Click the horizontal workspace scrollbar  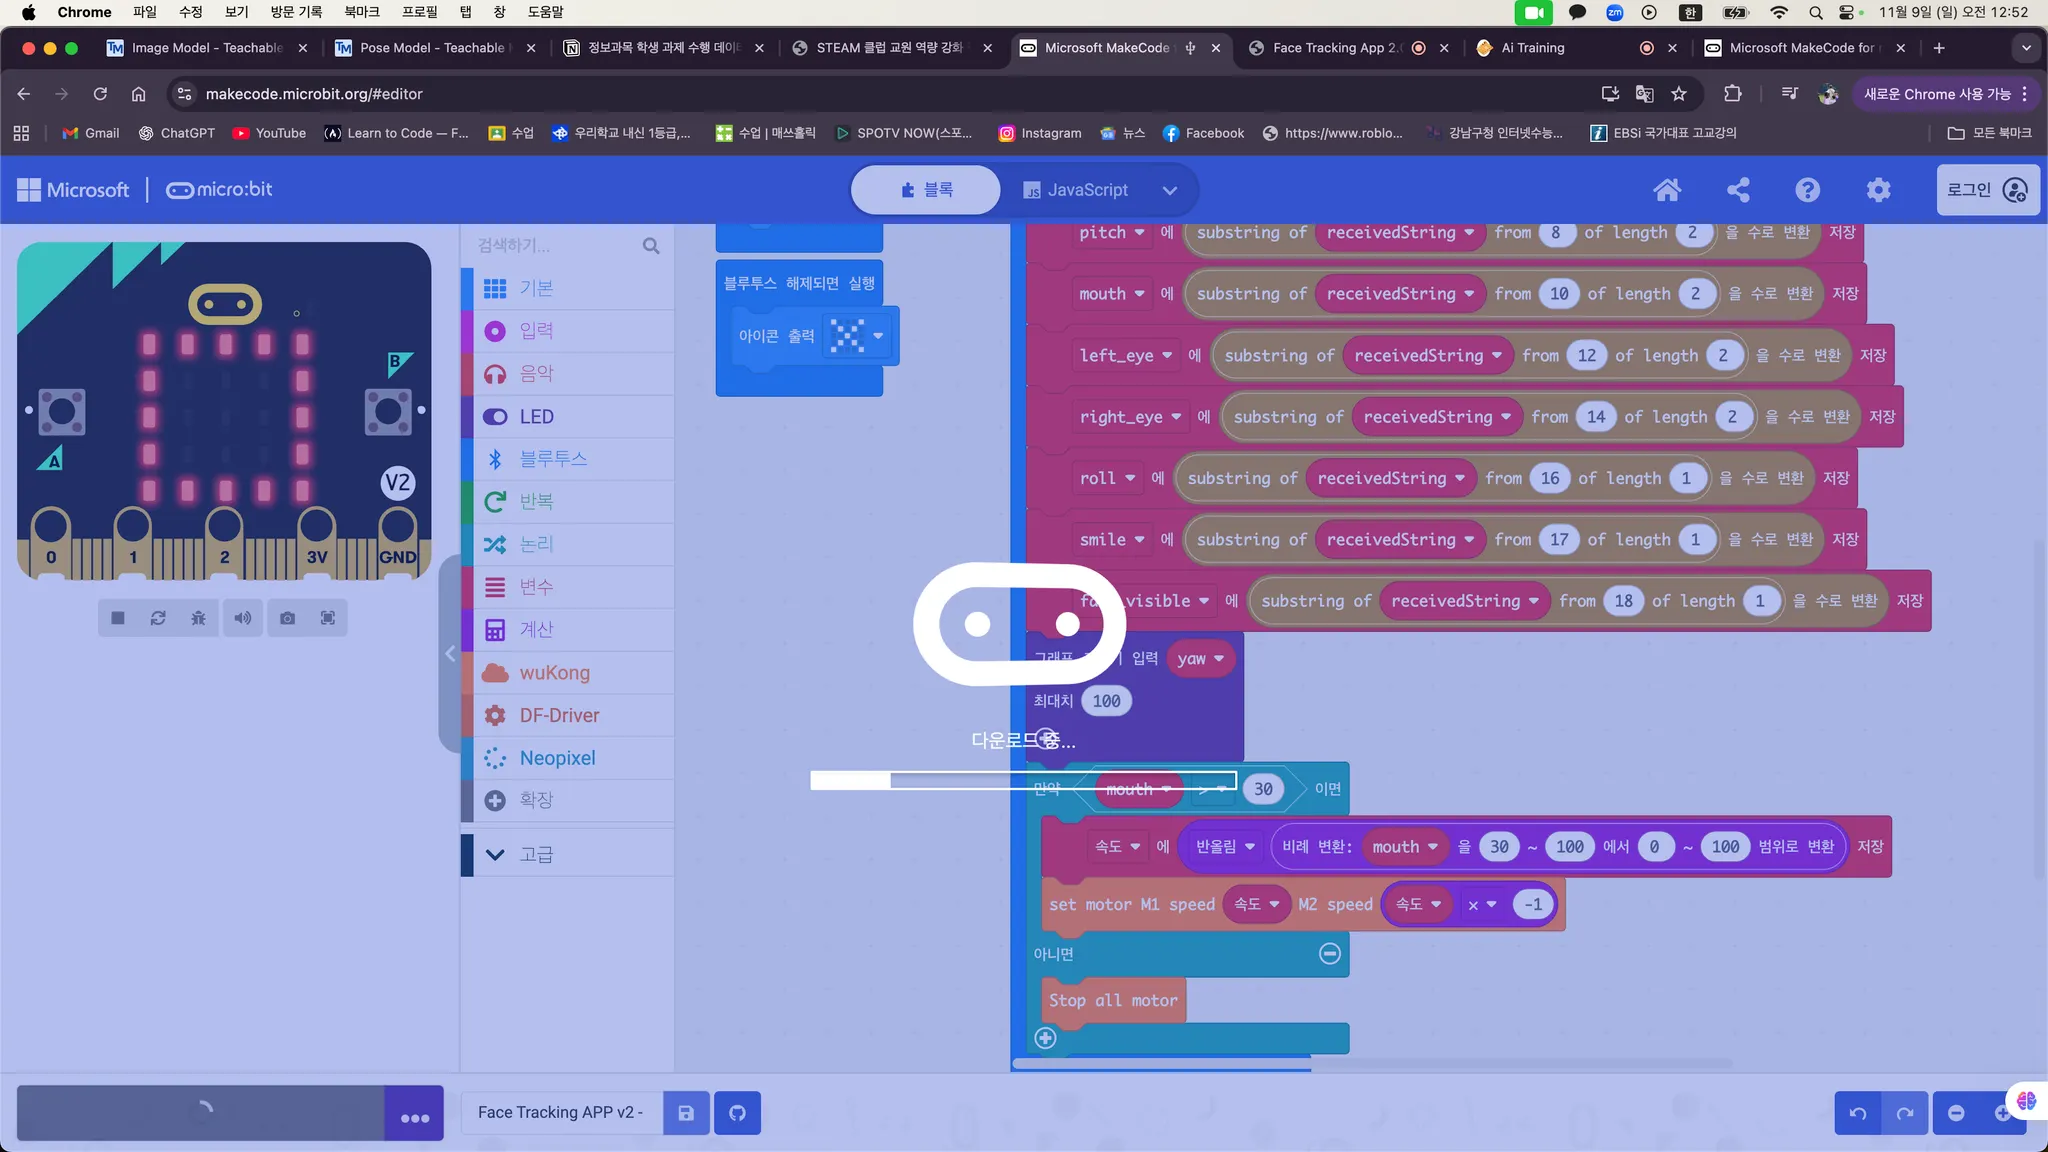(1370, 1063)
